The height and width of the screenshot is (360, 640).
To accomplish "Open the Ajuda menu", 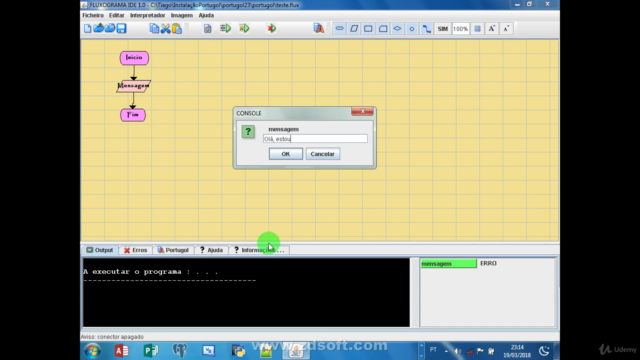I will point(206,15).
